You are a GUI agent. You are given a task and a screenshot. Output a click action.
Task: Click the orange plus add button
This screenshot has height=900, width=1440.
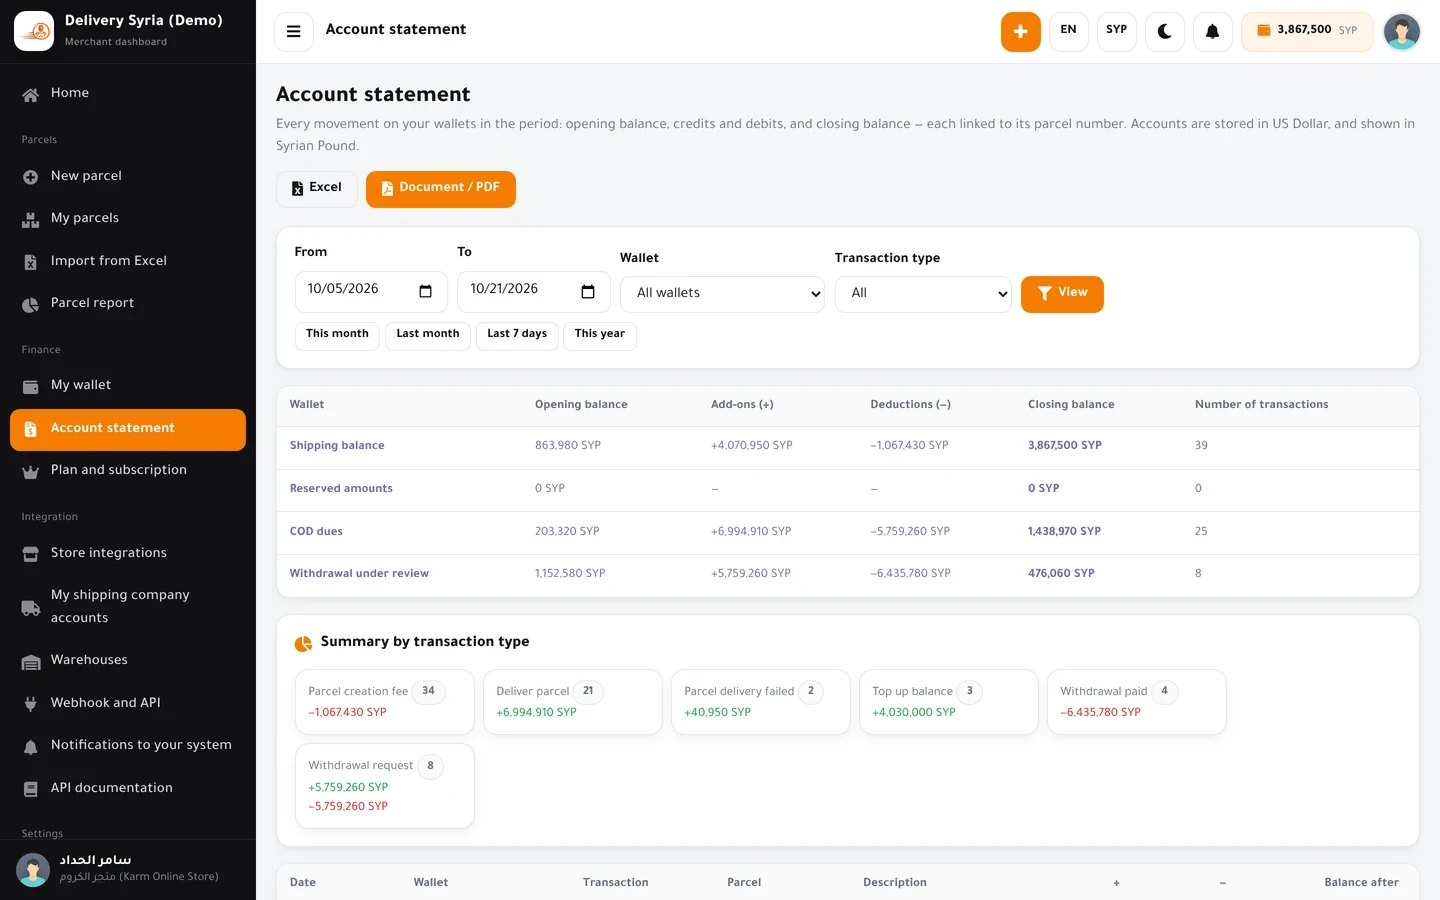pyautogui.click(x=1020, y=31)
